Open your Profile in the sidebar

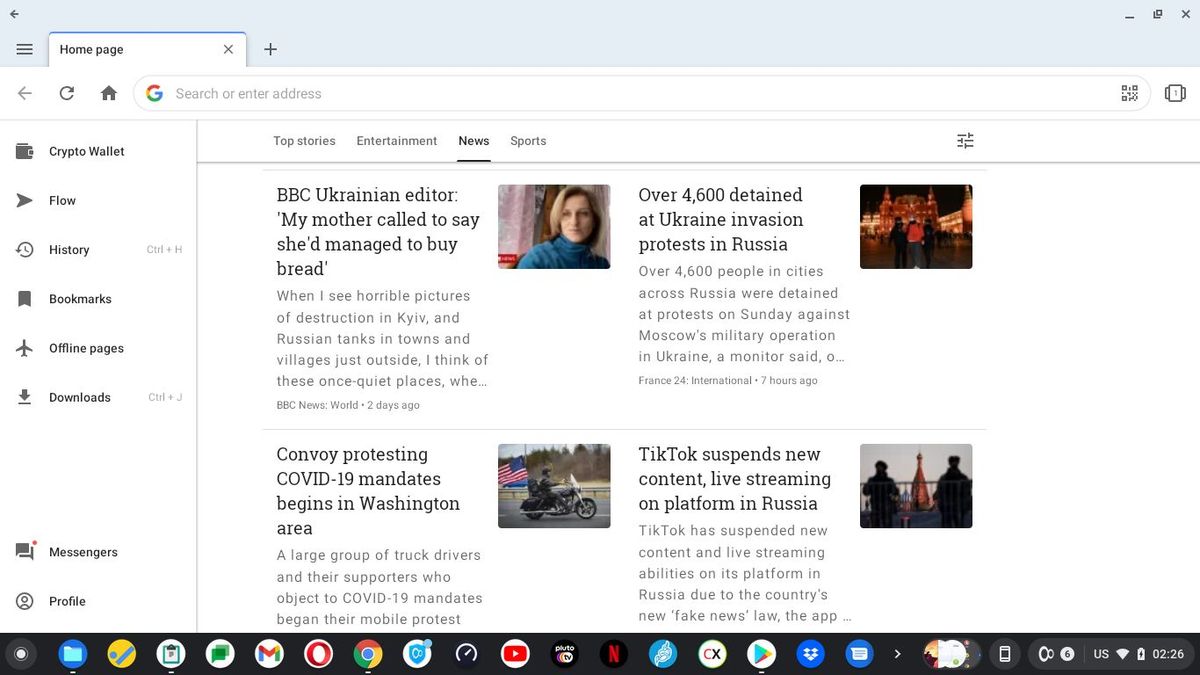pos(67,601)
